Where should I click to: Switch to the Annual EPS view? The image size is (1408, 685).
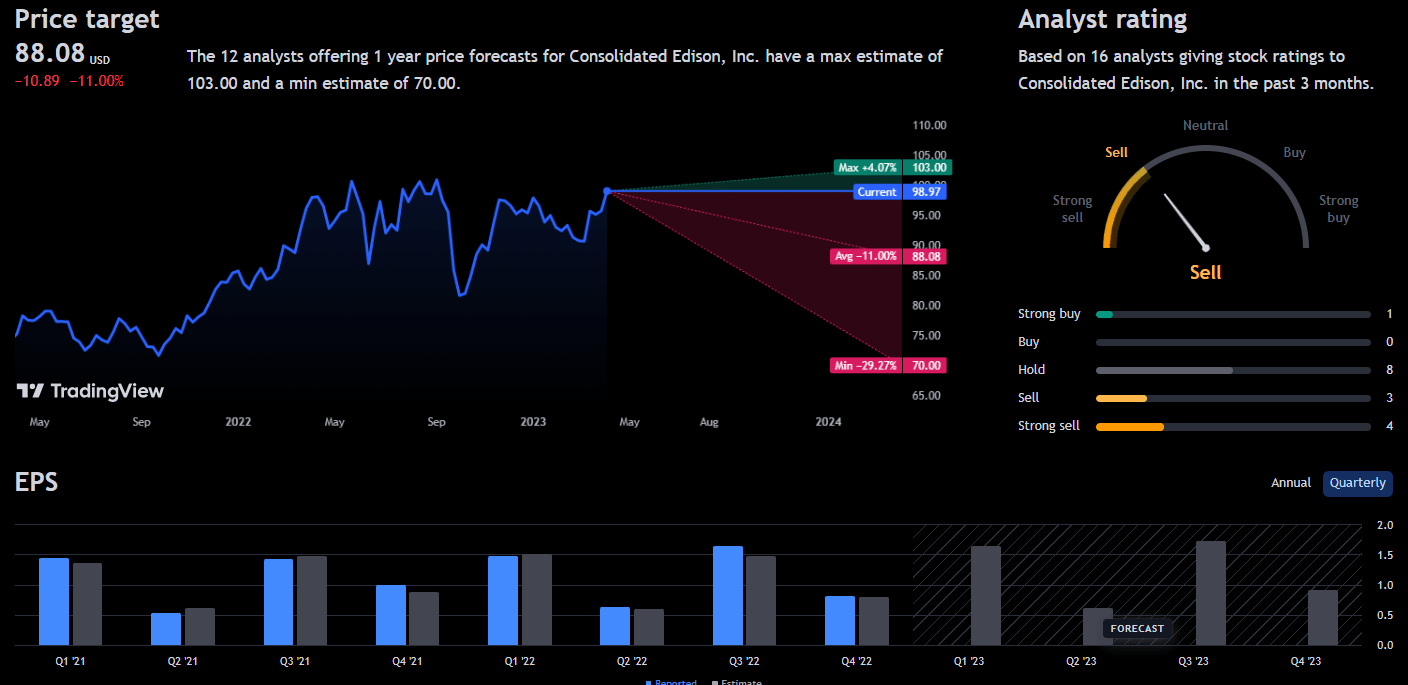pyautogui.click(x=1291, y=483)
